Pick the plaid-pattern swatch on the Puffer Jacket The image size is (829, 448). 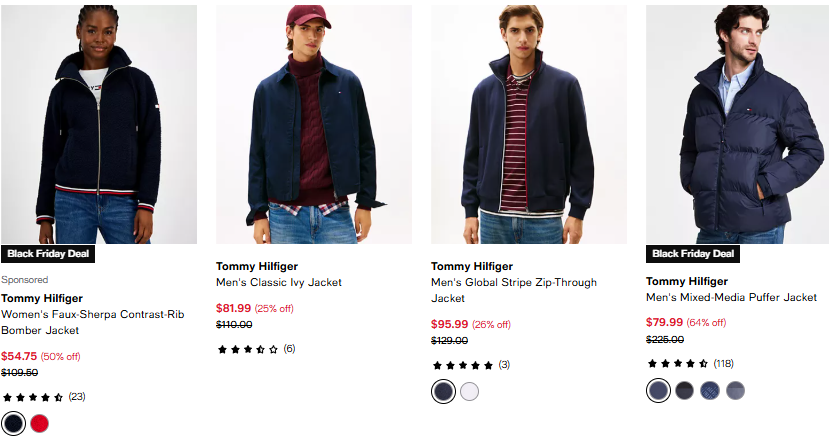pos(710,390)
